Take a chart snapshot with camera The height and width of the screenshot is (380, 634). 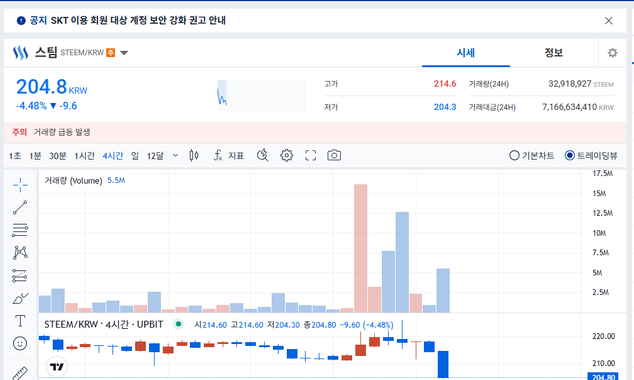[334, 156]
